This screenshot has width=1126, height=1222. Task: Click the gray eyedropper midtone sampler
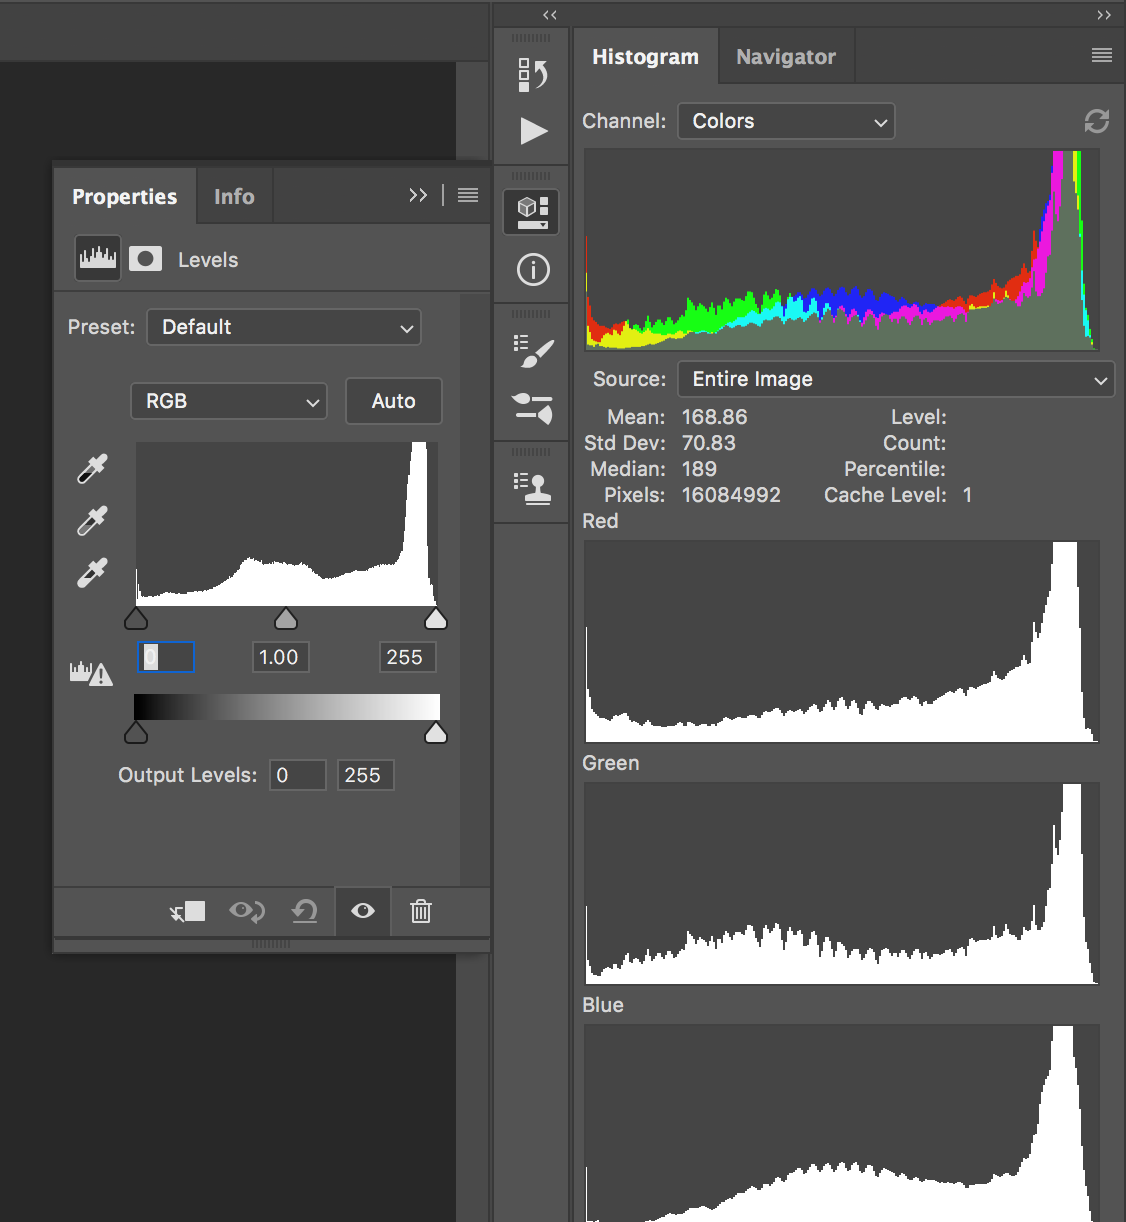click(x=91, y=521)
